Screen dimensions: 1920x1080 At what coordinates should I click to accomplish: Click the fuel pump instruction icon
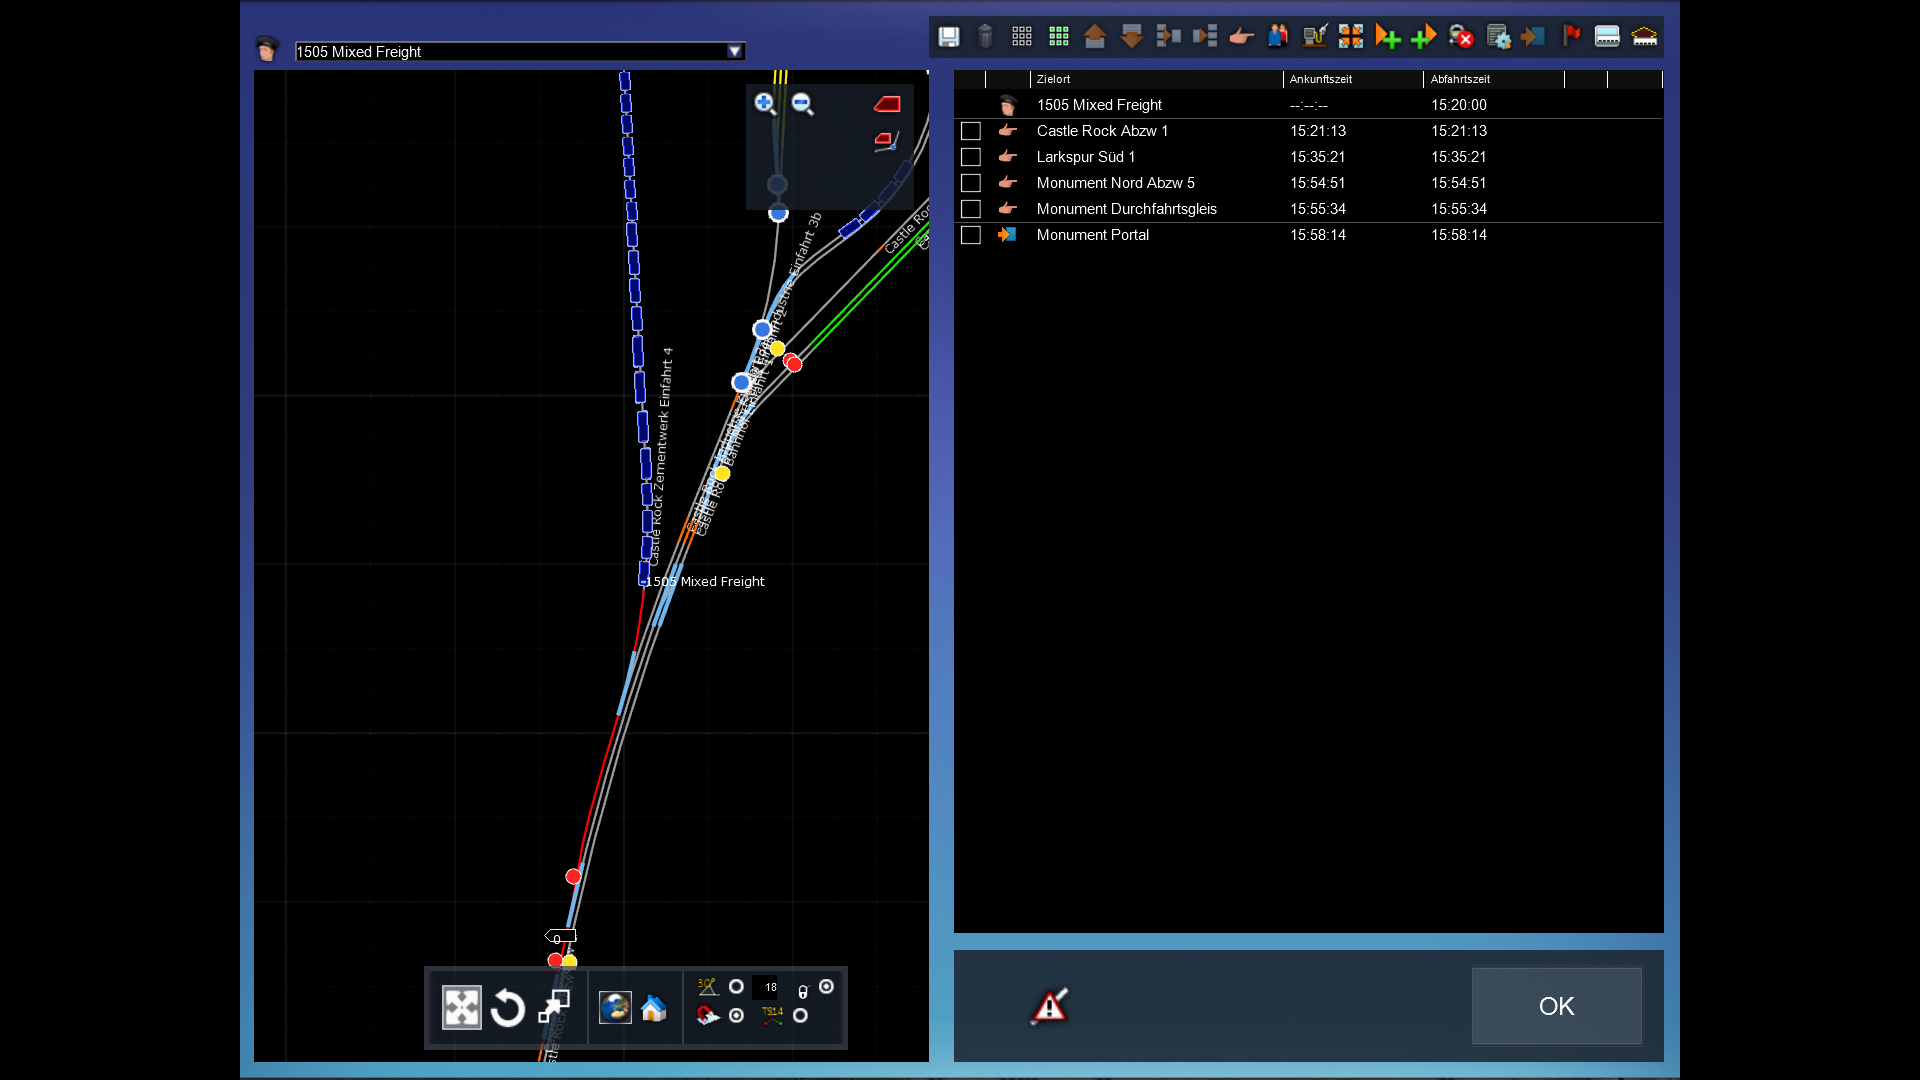(1314, 37)
